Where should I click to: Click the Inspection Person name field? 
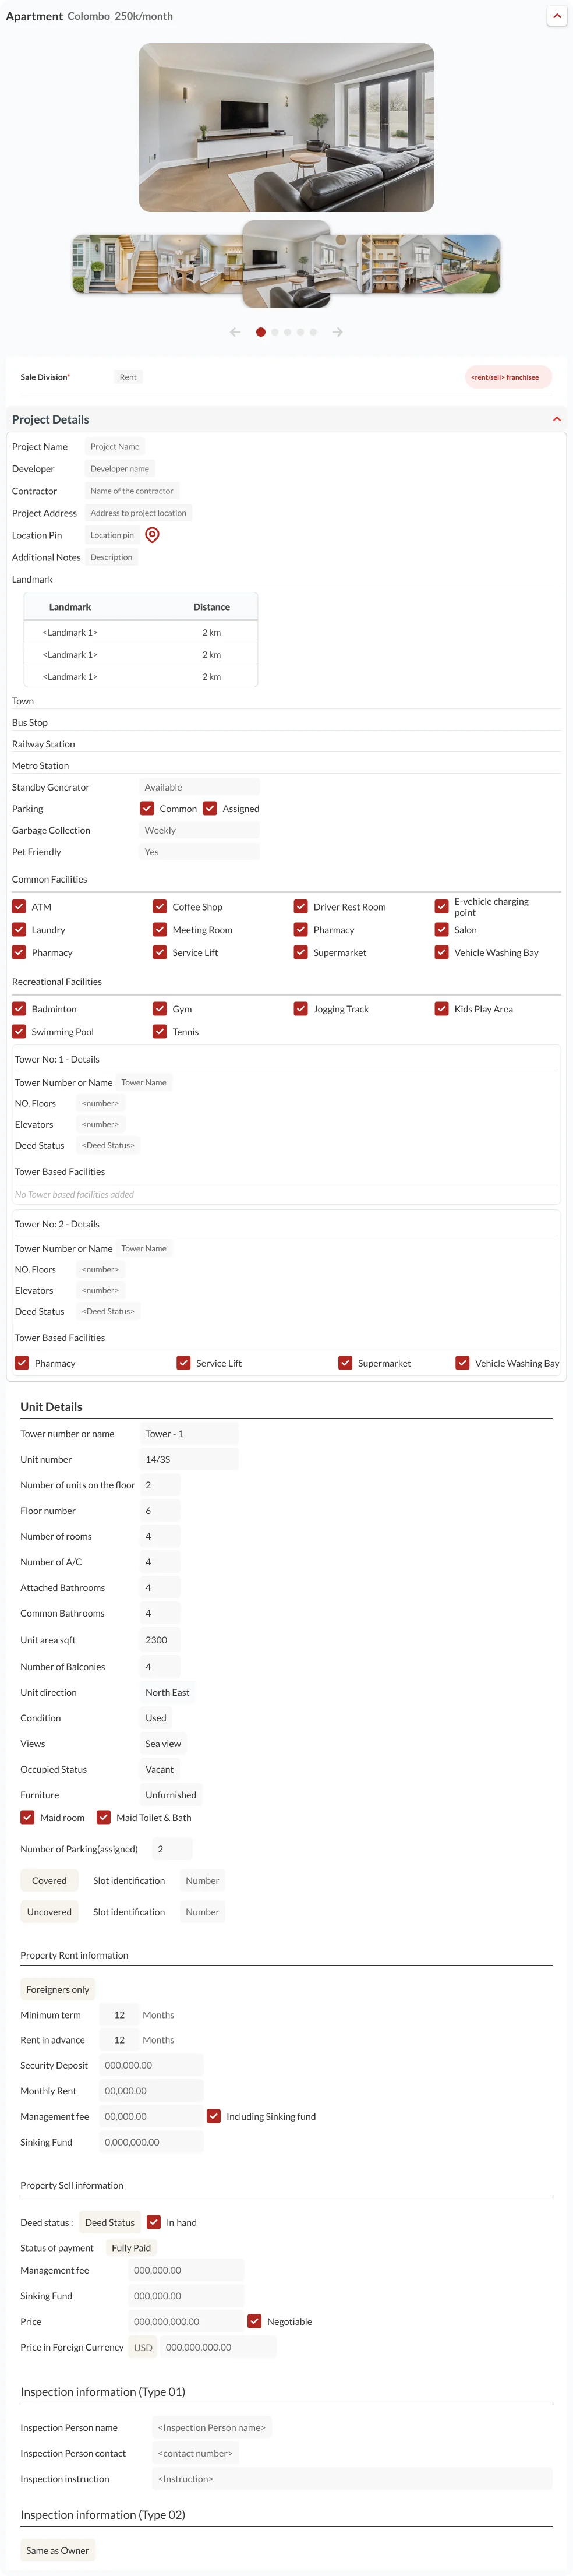pos(212,2427)
